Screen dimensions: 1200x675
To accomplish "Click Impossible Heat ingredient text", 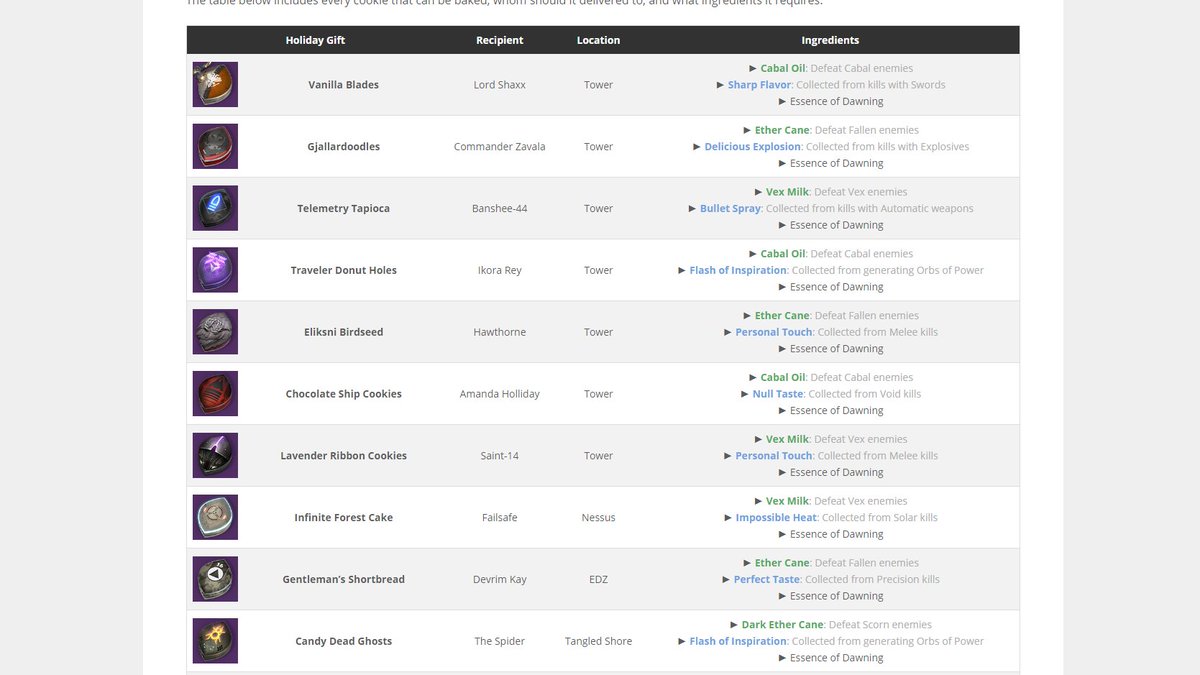I will tap(776, 518).
